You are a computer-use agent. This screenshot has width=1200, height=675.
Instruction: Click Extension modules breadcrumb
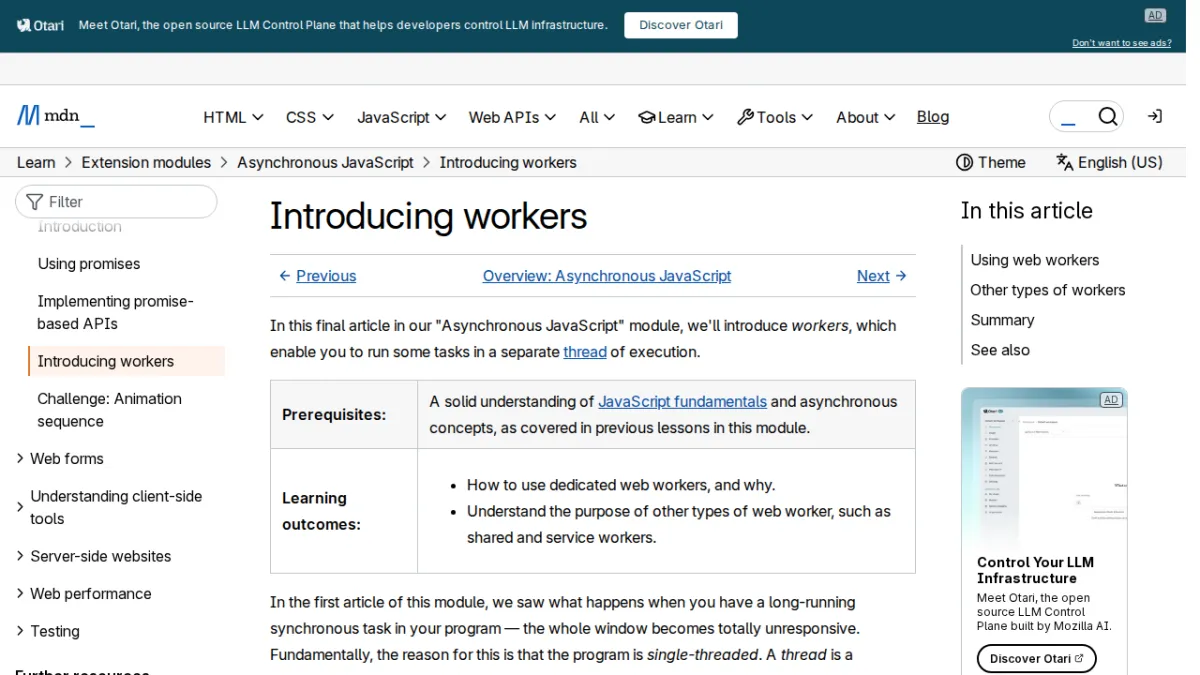tap(146, 162)
